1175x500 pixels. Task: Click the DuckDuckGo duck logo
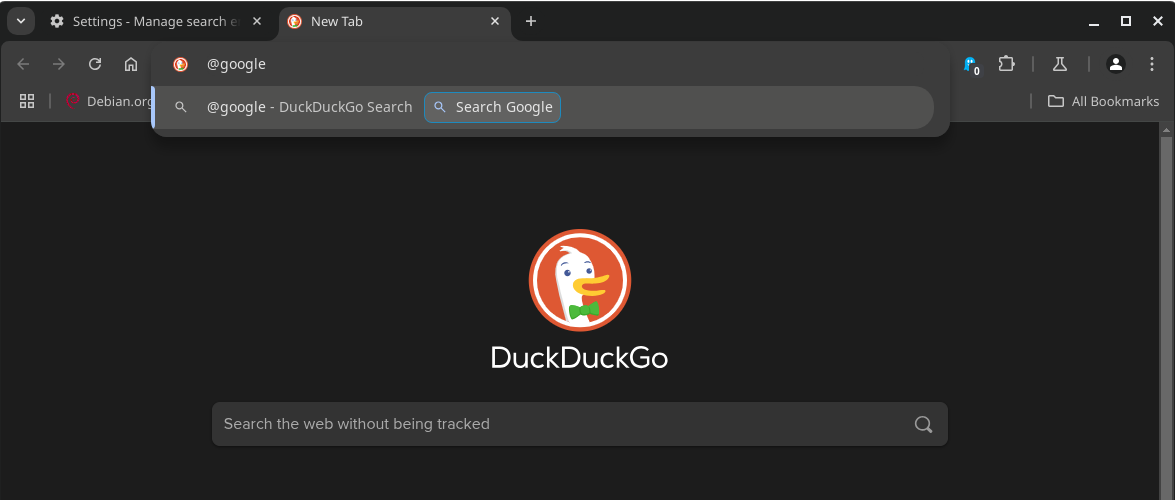tap(579, 280)
